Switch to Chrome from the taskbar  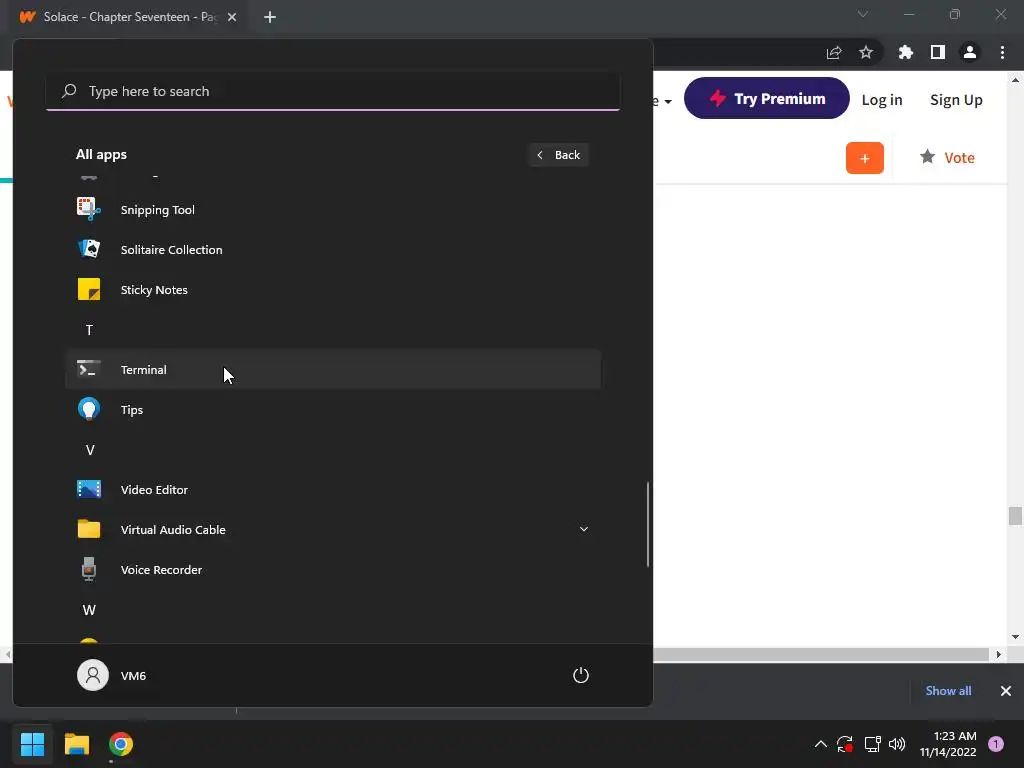(121, 744)
